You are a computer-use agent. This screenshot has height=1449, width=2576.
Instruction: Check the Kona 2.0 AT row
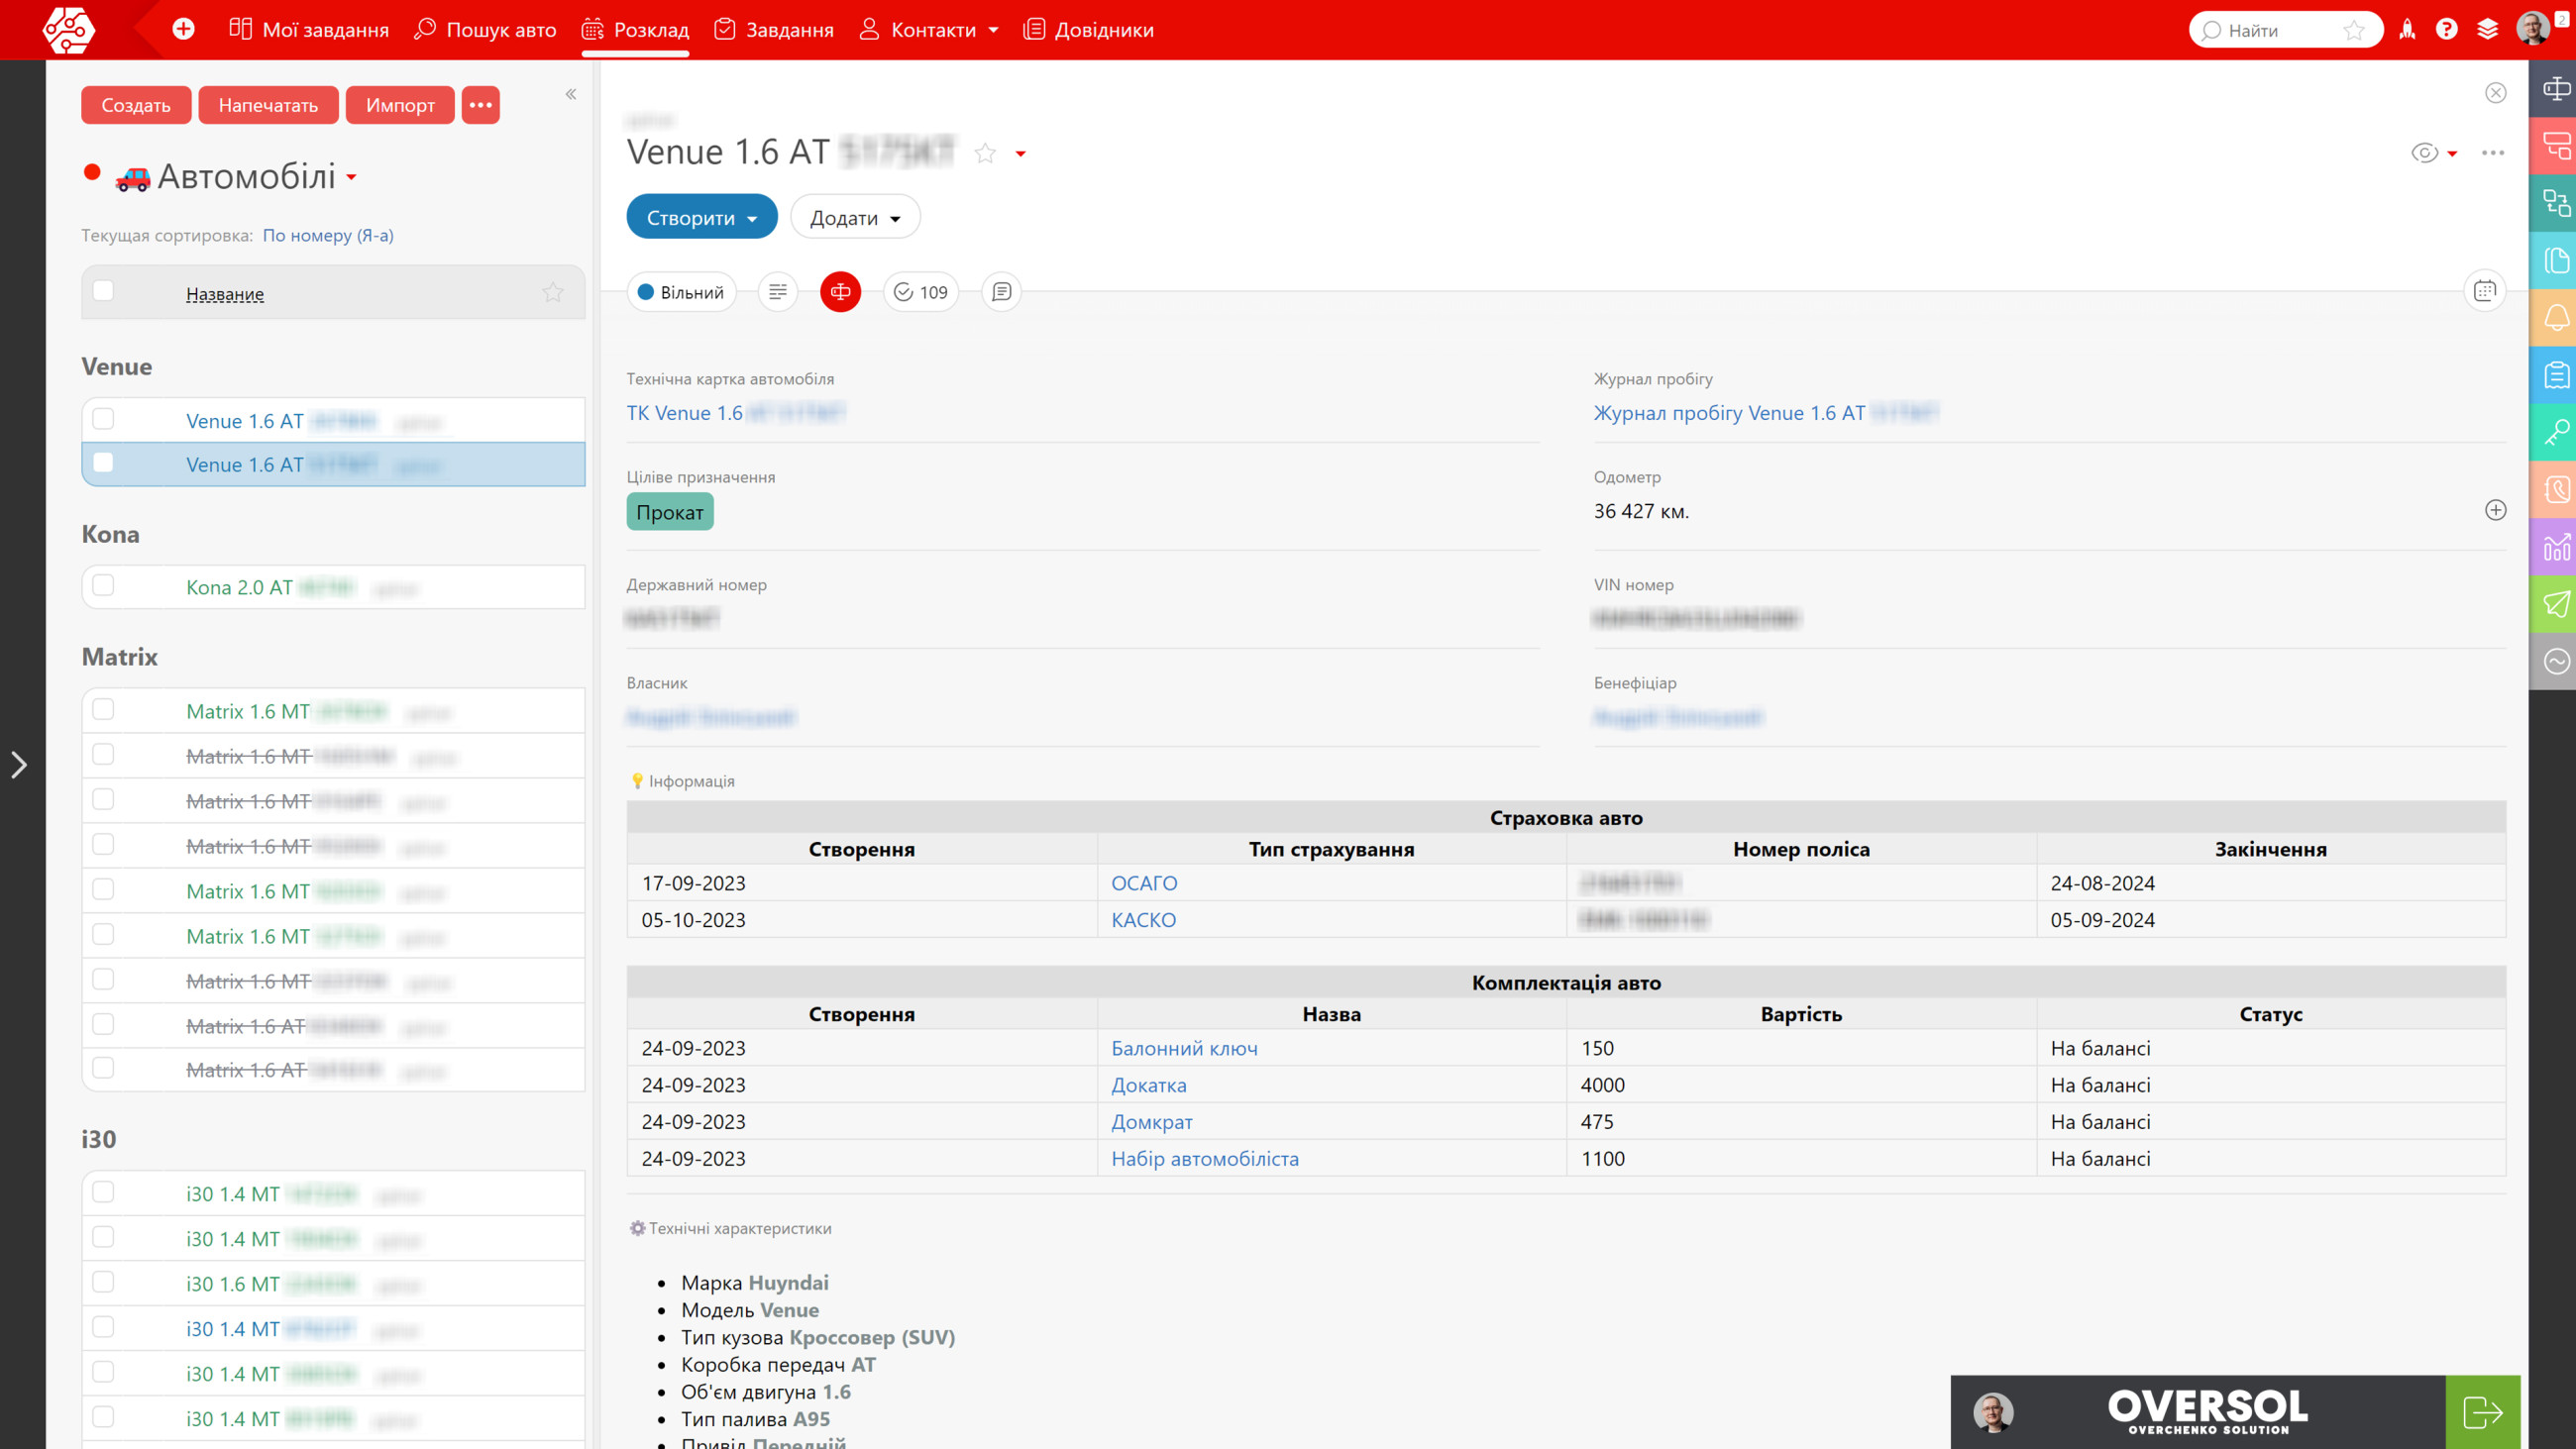tap(103, 586)
